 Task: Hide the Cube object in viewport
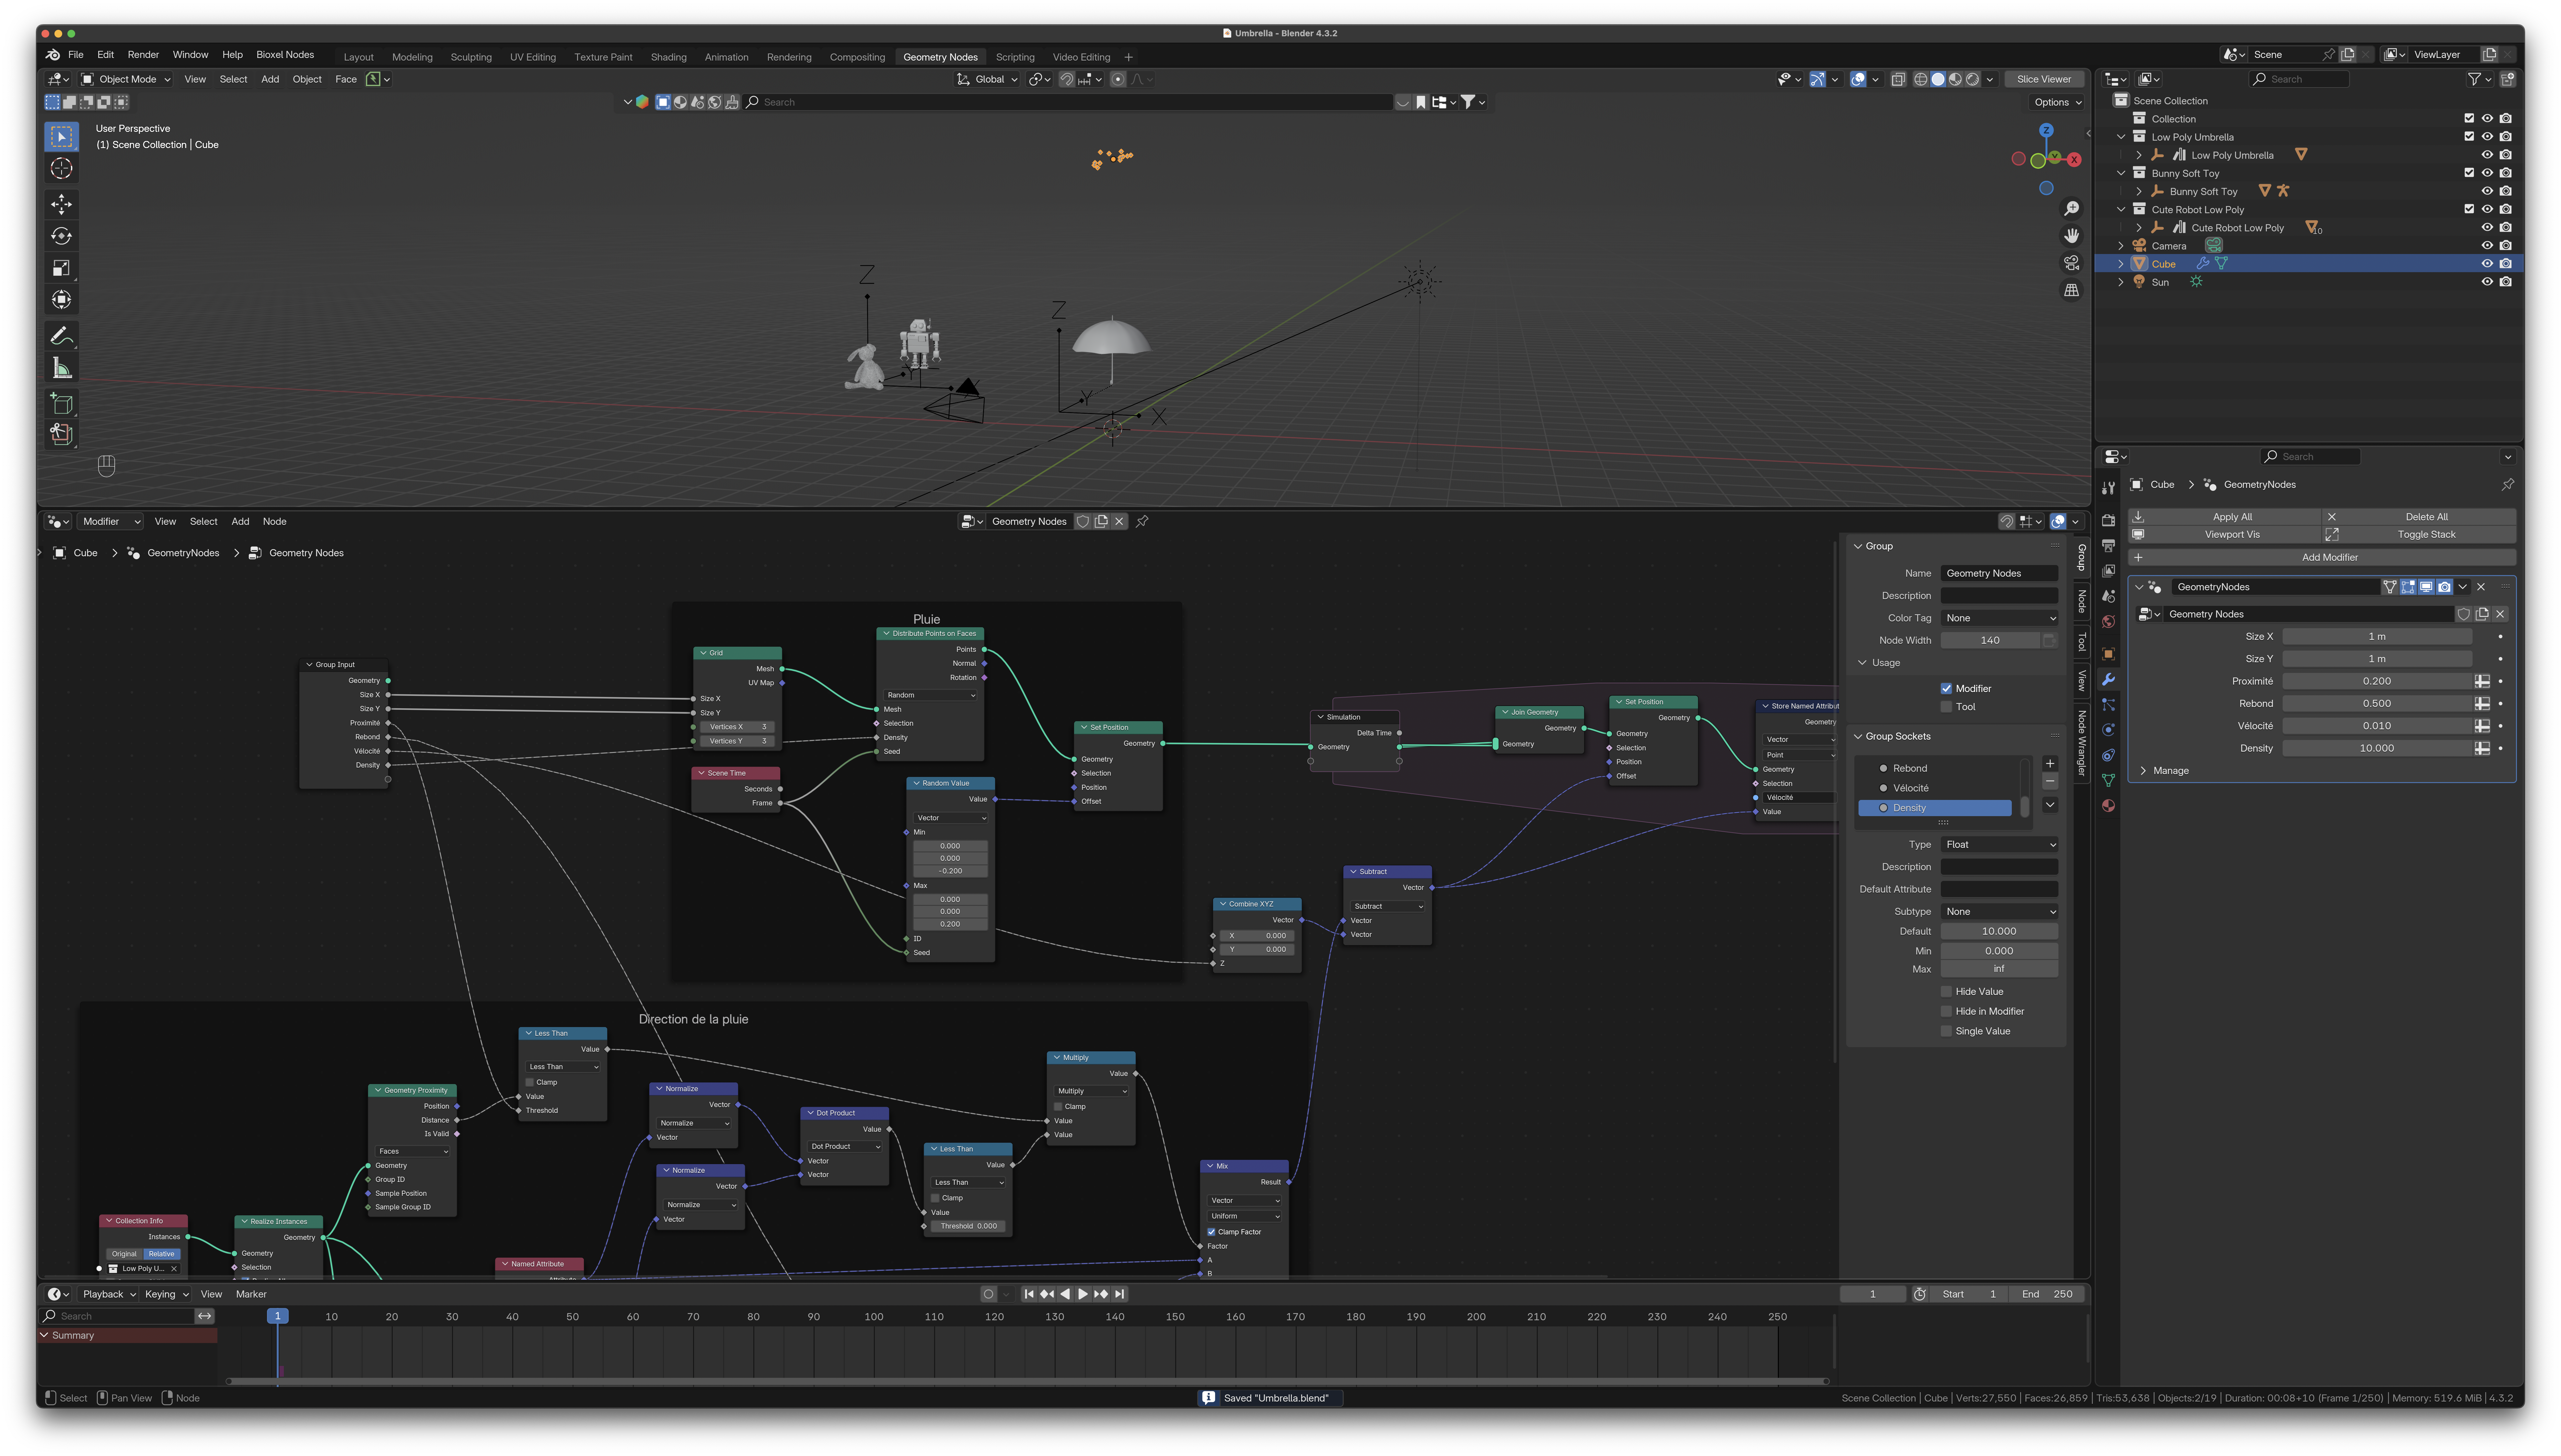tap(2487, 264)
